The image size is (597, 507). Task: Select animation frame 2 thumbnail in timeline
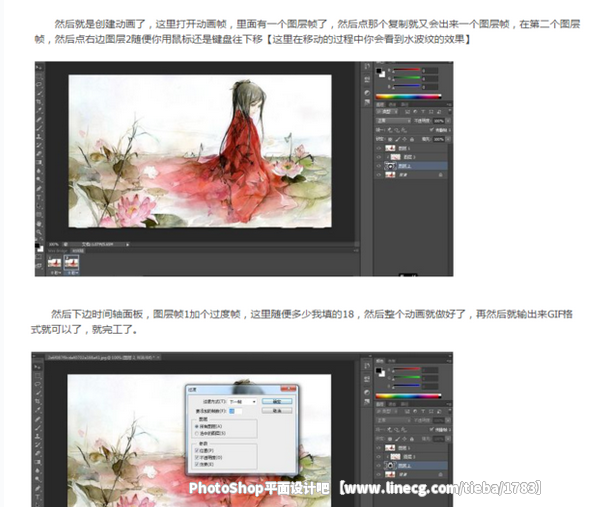72,263
